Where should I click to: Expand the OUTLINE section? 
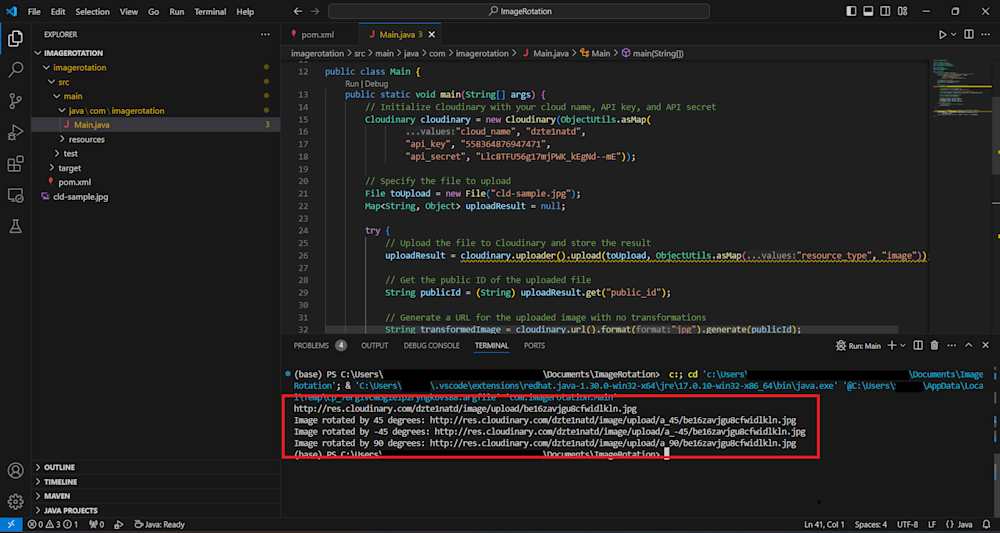59,467
